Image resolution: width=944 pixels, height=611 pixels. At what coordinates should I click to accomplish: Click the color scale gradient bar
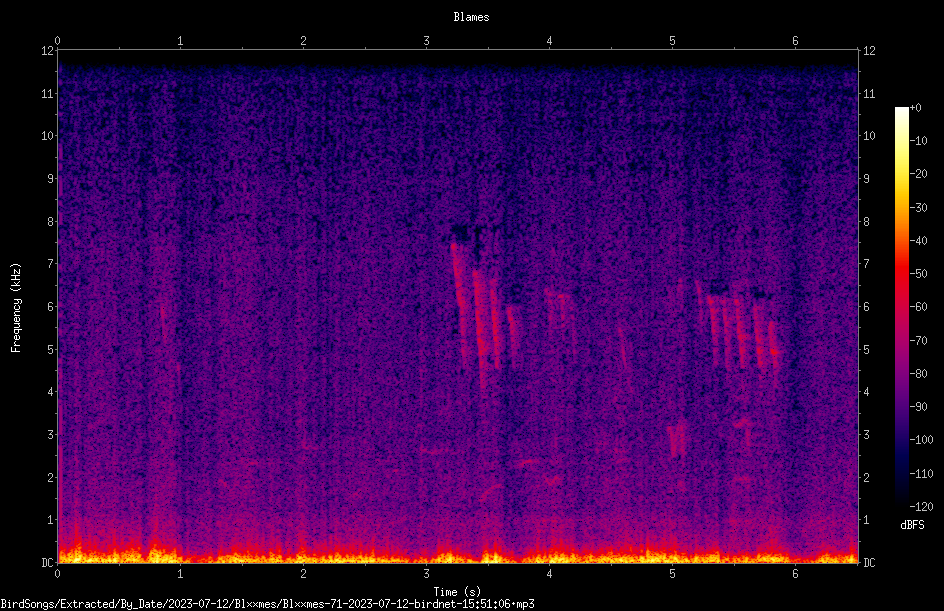(x=901, y=306)
